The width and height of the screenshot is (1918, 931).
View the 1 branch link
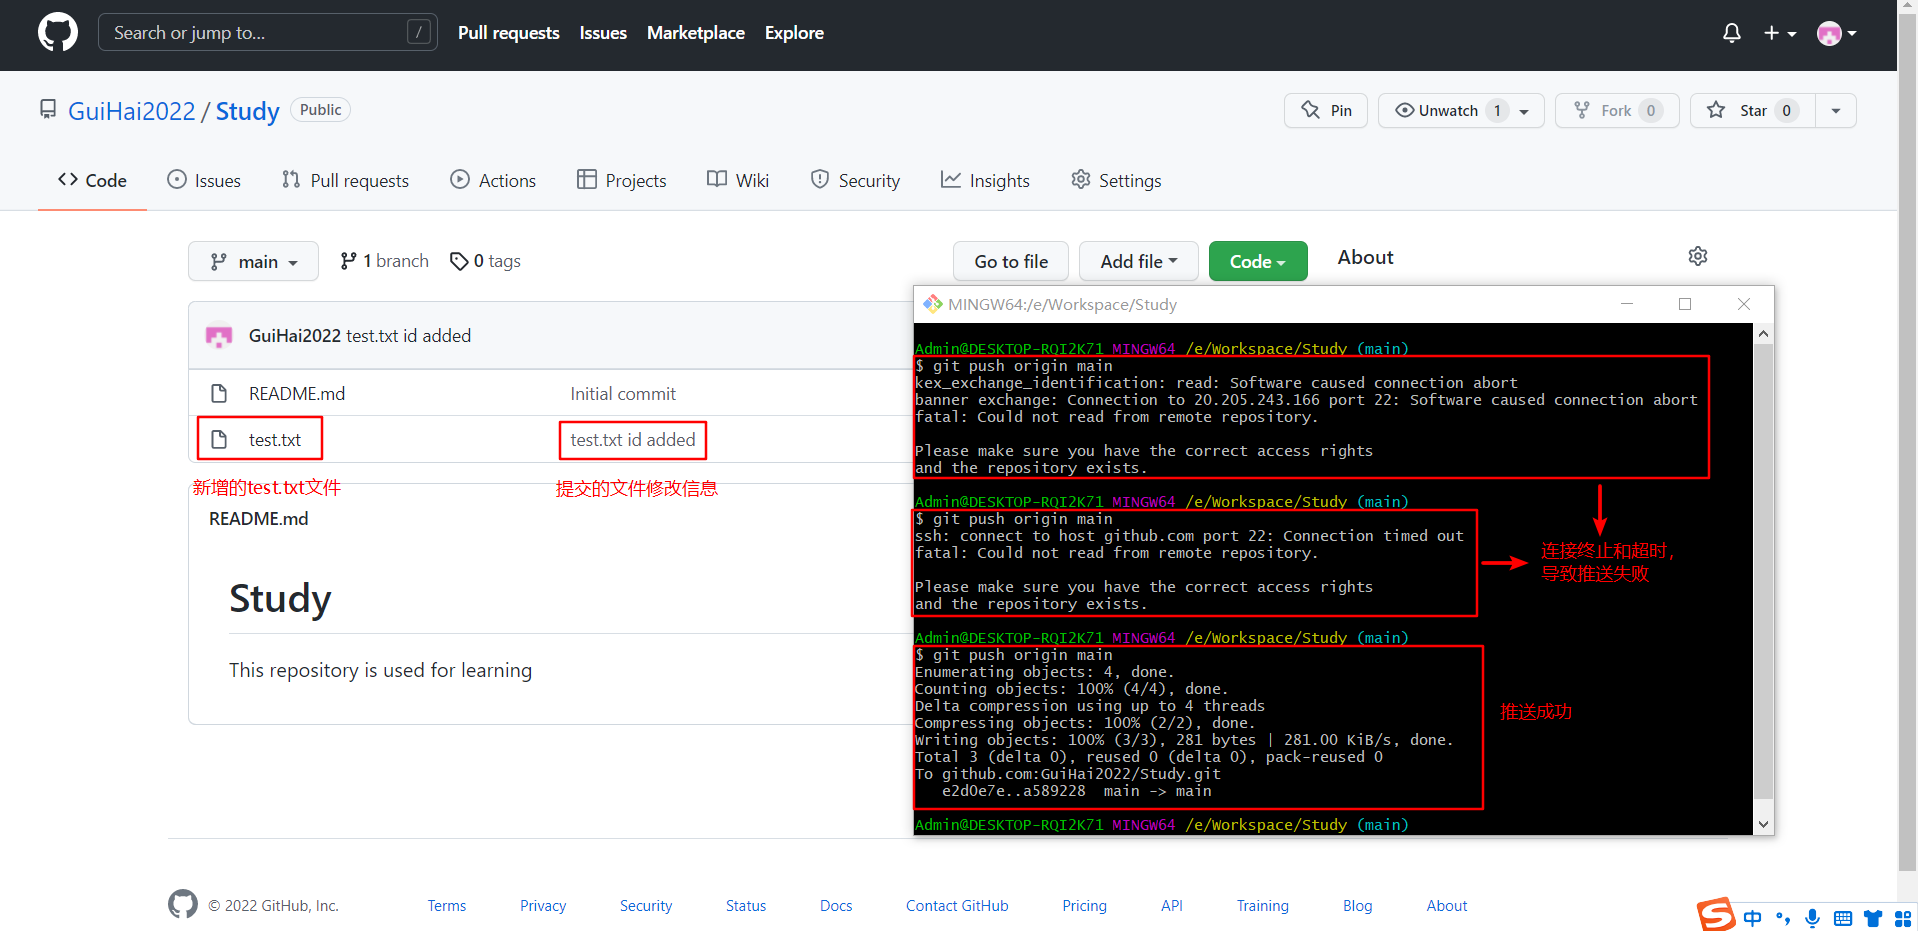pos(384,261)
